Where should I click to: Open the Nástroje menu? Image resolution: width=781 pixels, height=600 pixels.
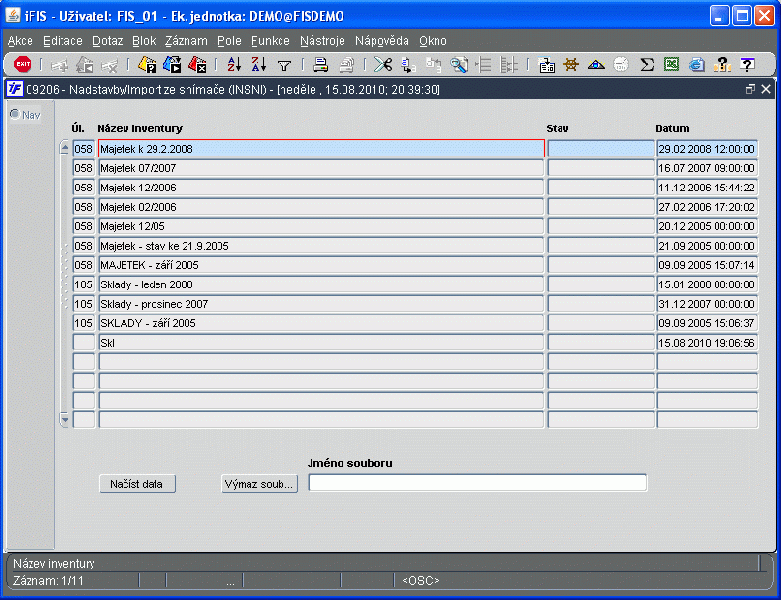(x=322, y=41)
